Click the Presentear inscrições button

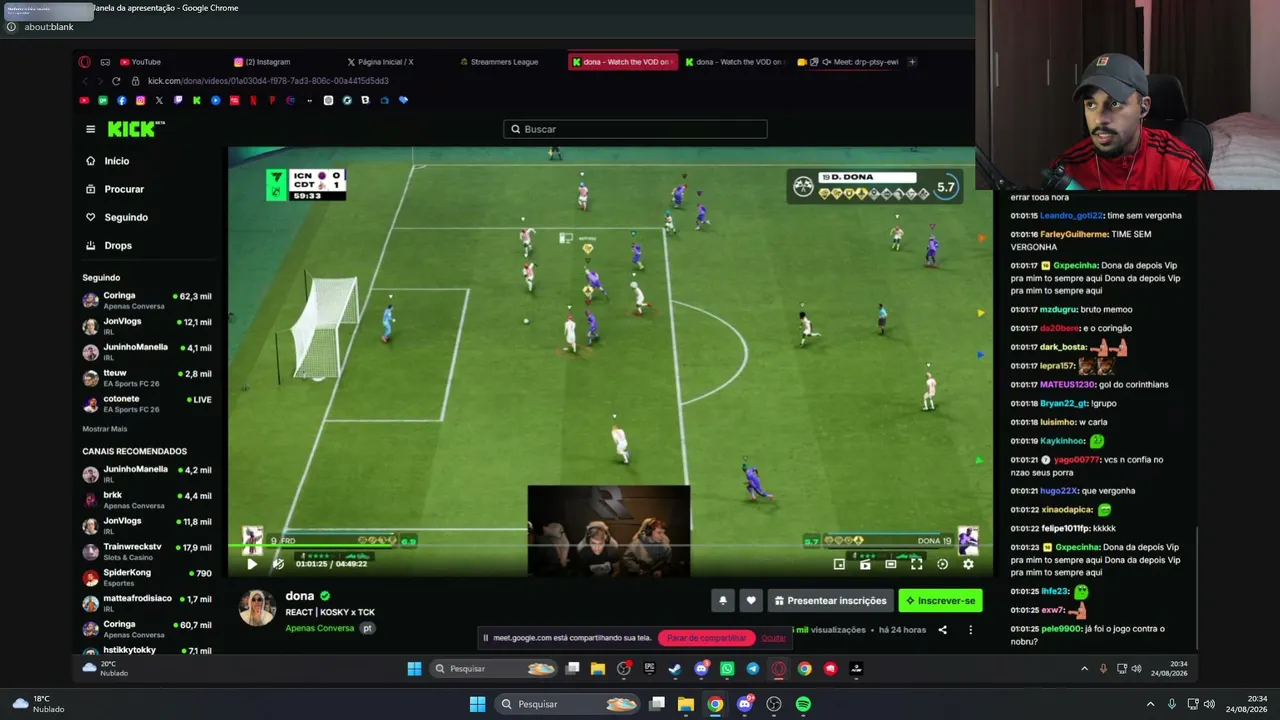tap(830, 600)
